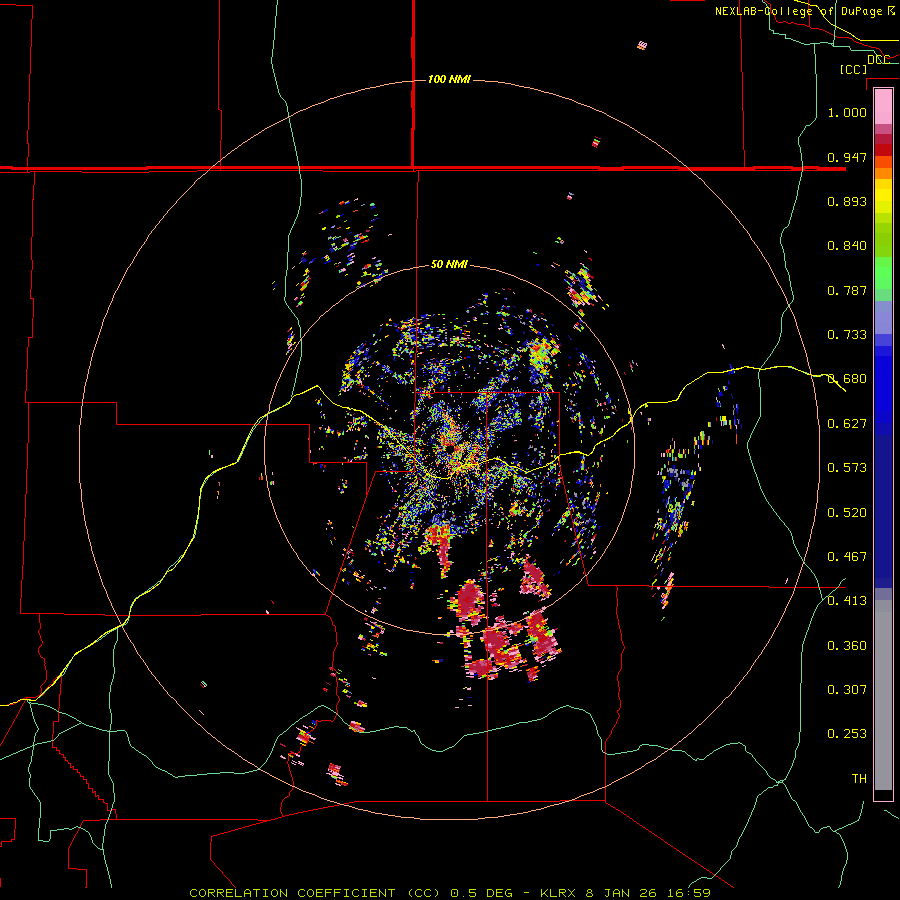Click the "50 NMI" range ring label
Image resolution: width=900 pixels, height=900 pixels.
(449, 264)
